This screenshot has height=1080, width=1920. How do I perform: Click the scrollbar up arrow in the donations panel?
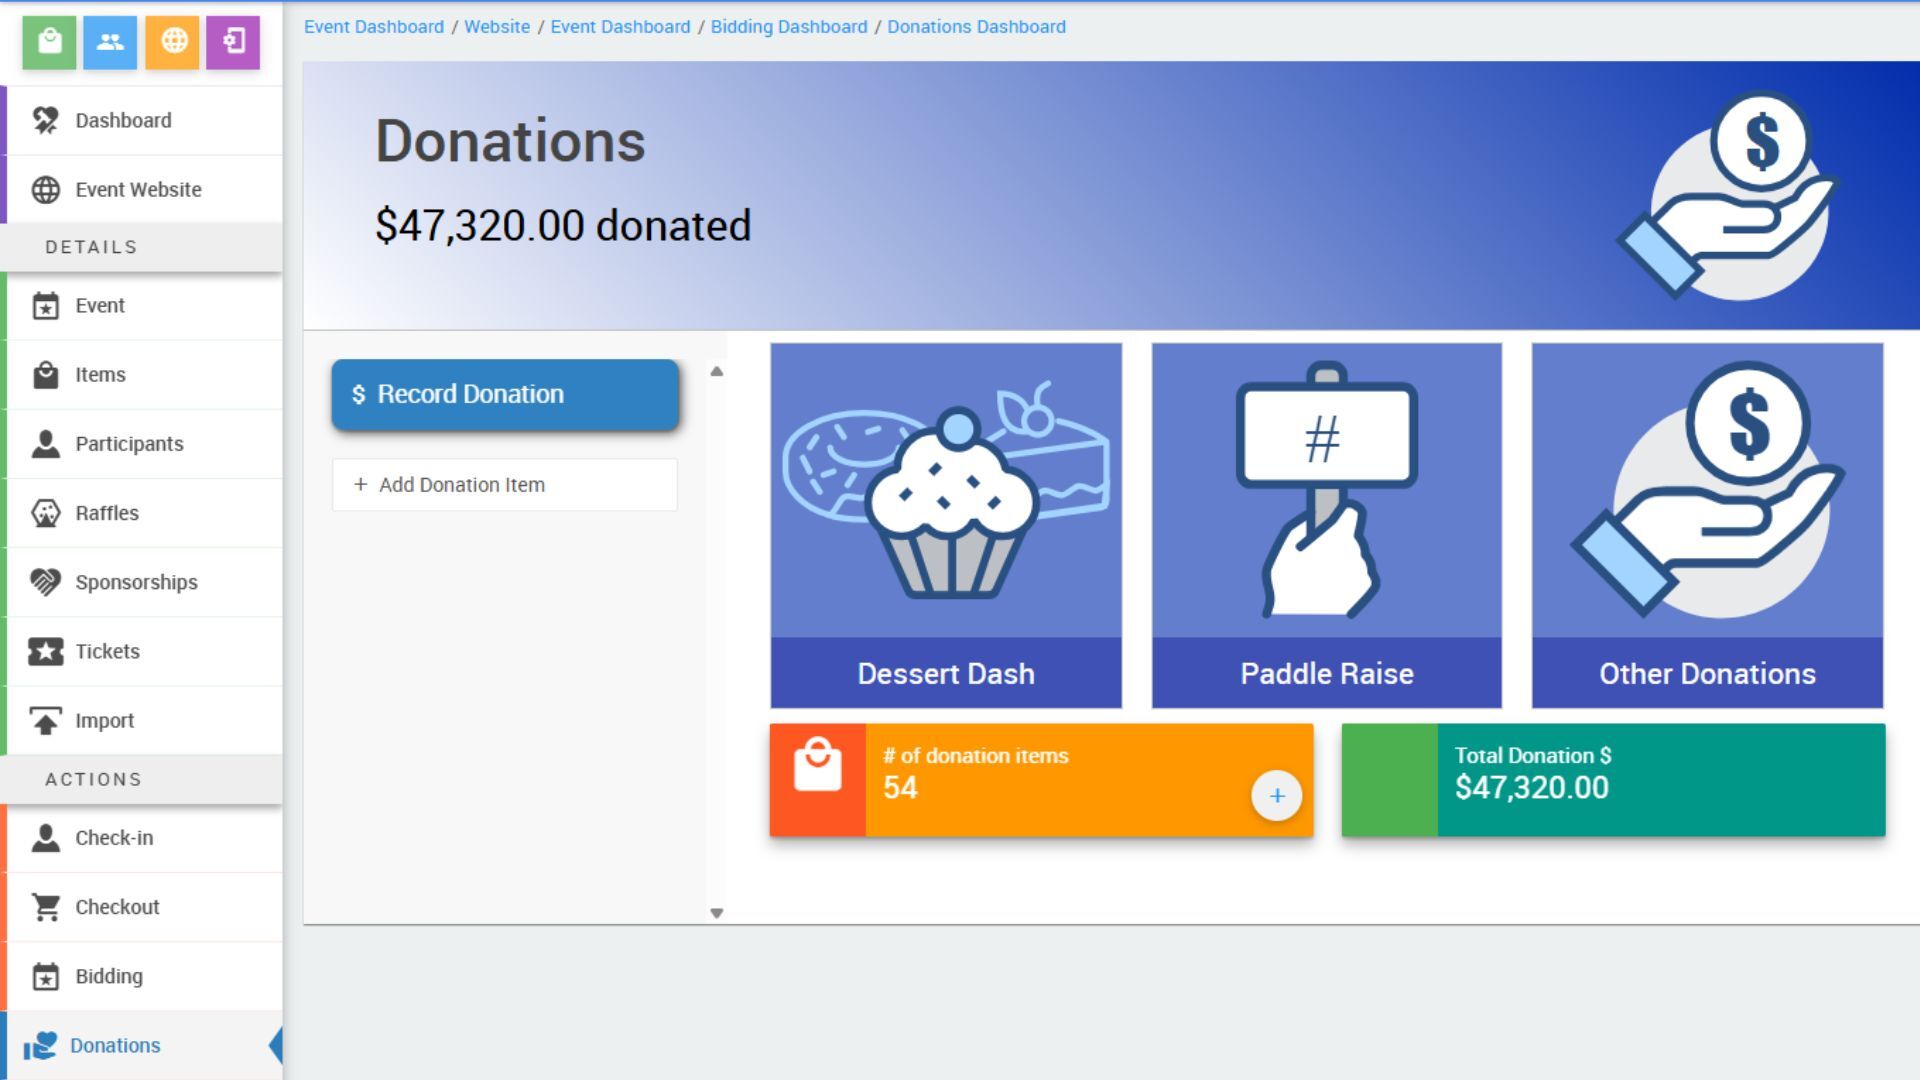[715, 370]
